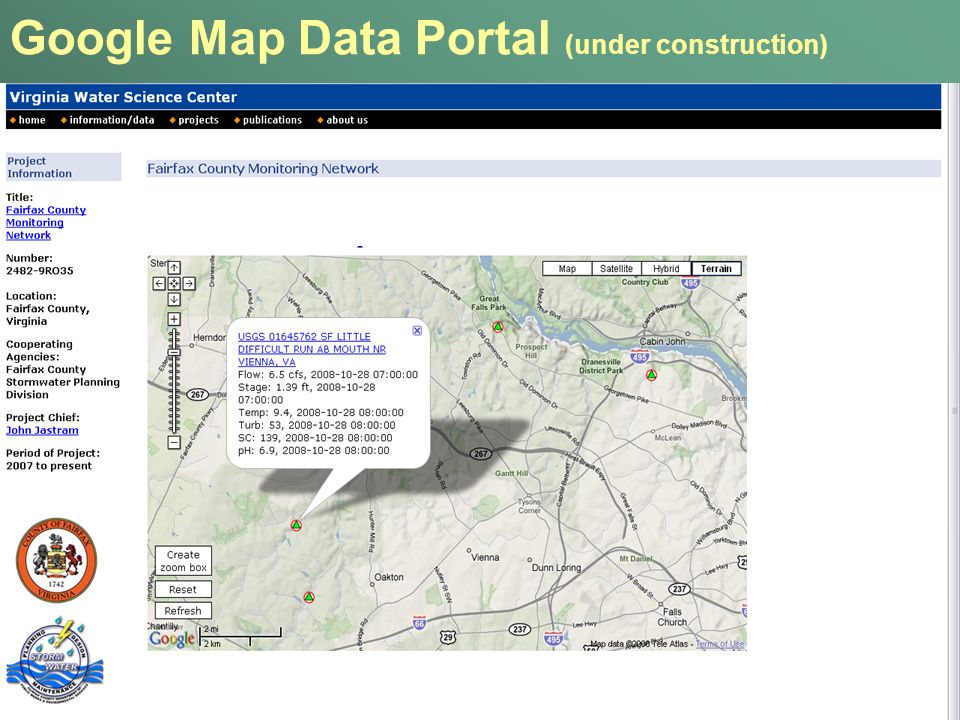This screenshot has width=960, height=720.
Task: Click the route 29 shield on map
Action: (448, 637)
